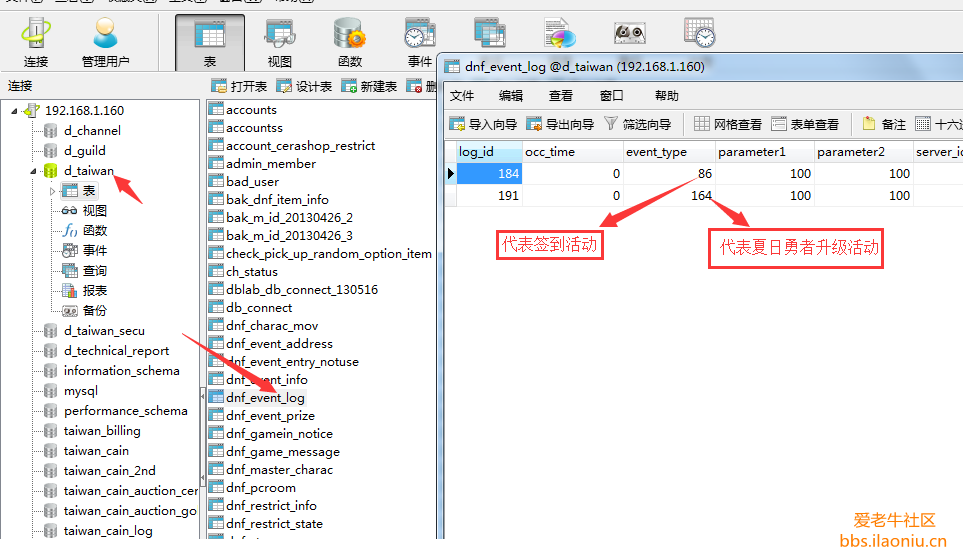Image resolution: width=963 pixels, height=553 pixels.
Task: Switch to 网格查看 (Grid View)
Action: click(x=727, y=125)
